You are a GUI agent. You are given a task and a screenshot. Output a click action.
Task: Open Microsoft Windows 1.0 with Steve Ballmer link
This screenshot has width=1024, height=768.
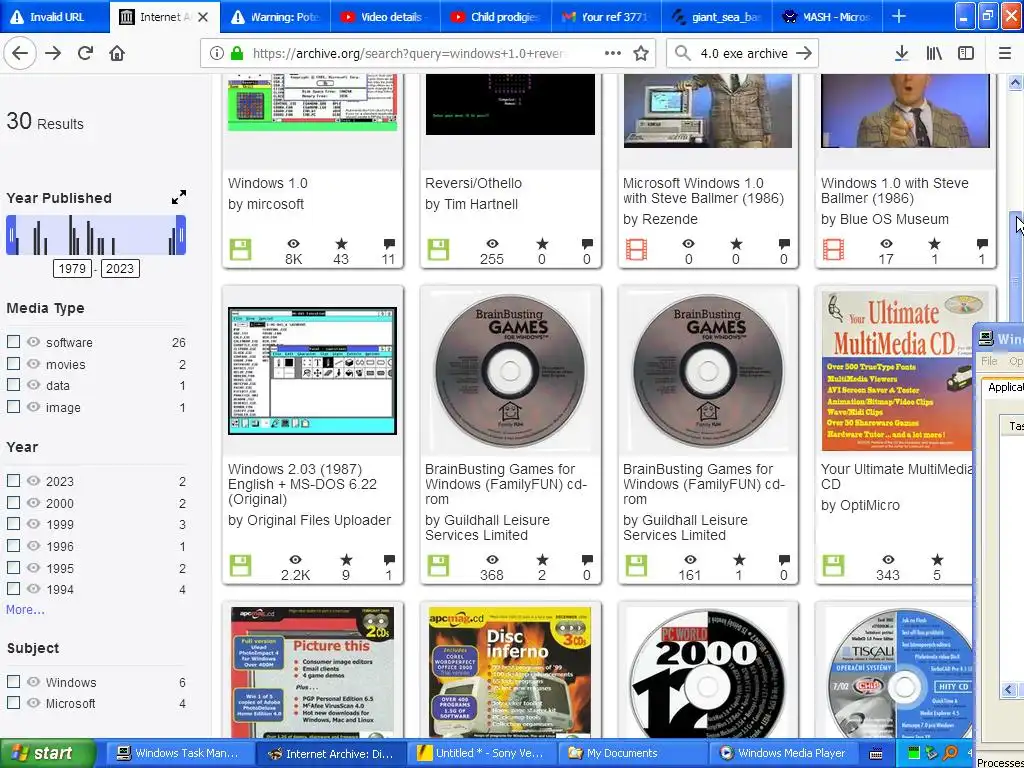[703, 191]
